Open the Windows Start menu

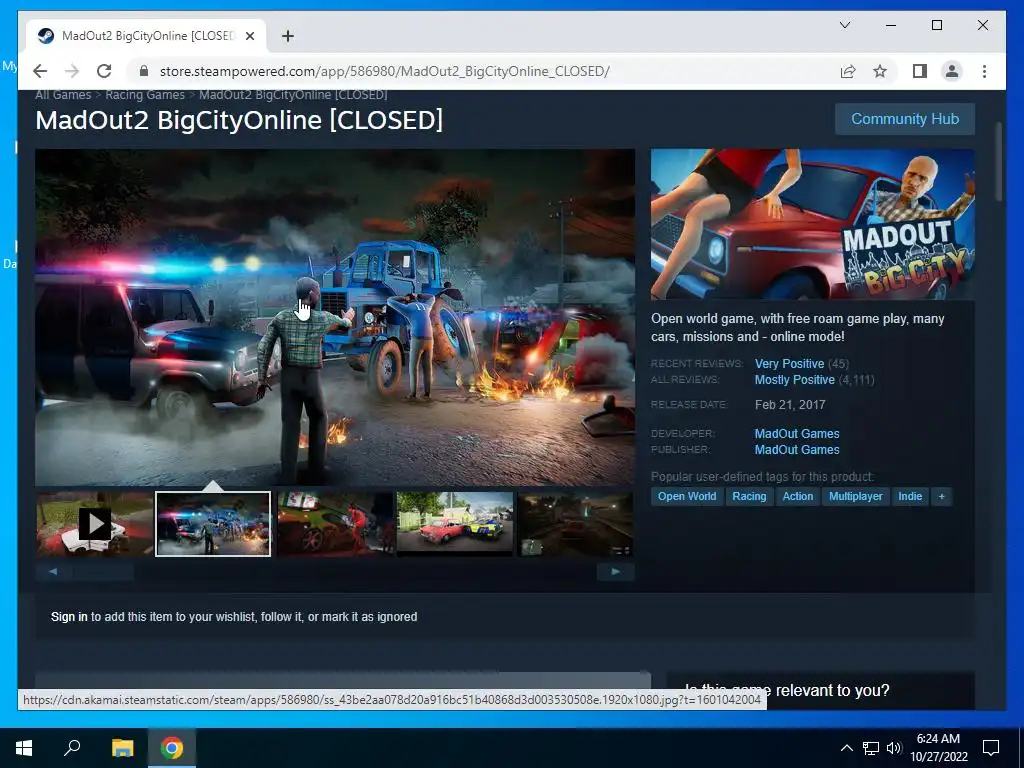[24, 748]
